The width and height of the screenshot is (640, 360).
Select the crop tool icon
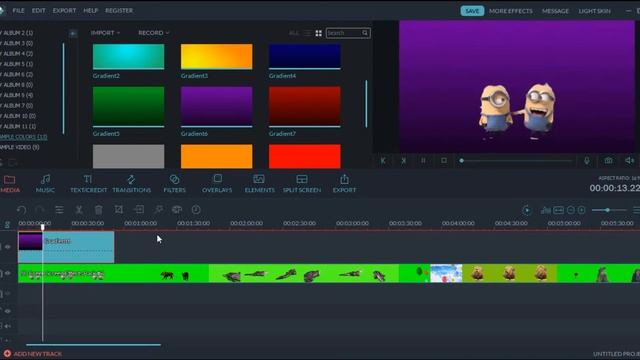point(118,209)
